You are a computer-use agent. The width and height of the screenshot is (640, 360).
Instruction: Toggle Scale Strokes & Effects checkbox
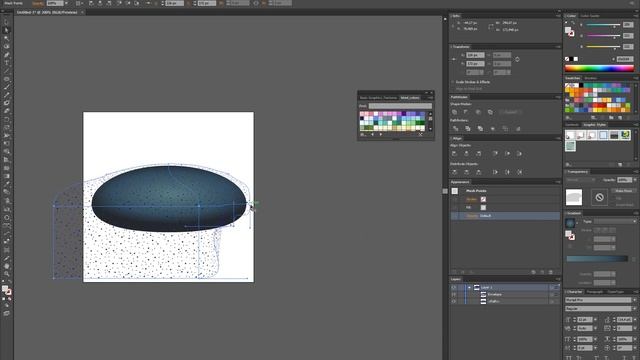click(x=453, y=82)
